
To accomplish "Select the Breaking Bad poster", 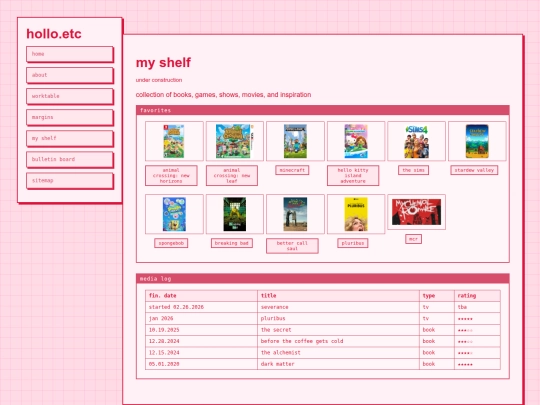I will (x=235, y=214).
